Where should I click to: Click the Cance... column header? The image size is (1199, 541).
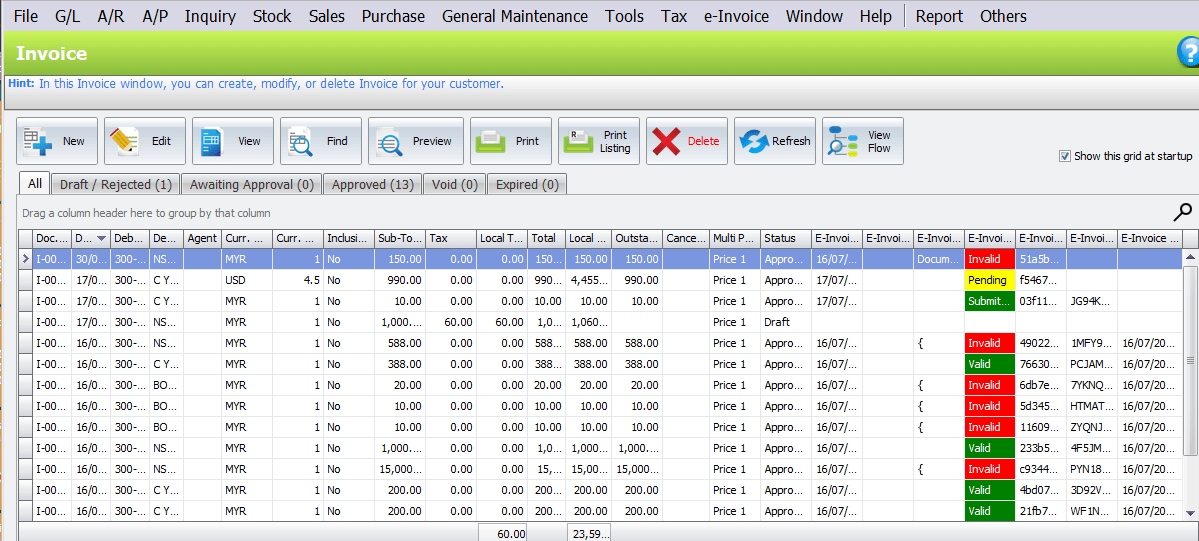[x=686, y=238]
